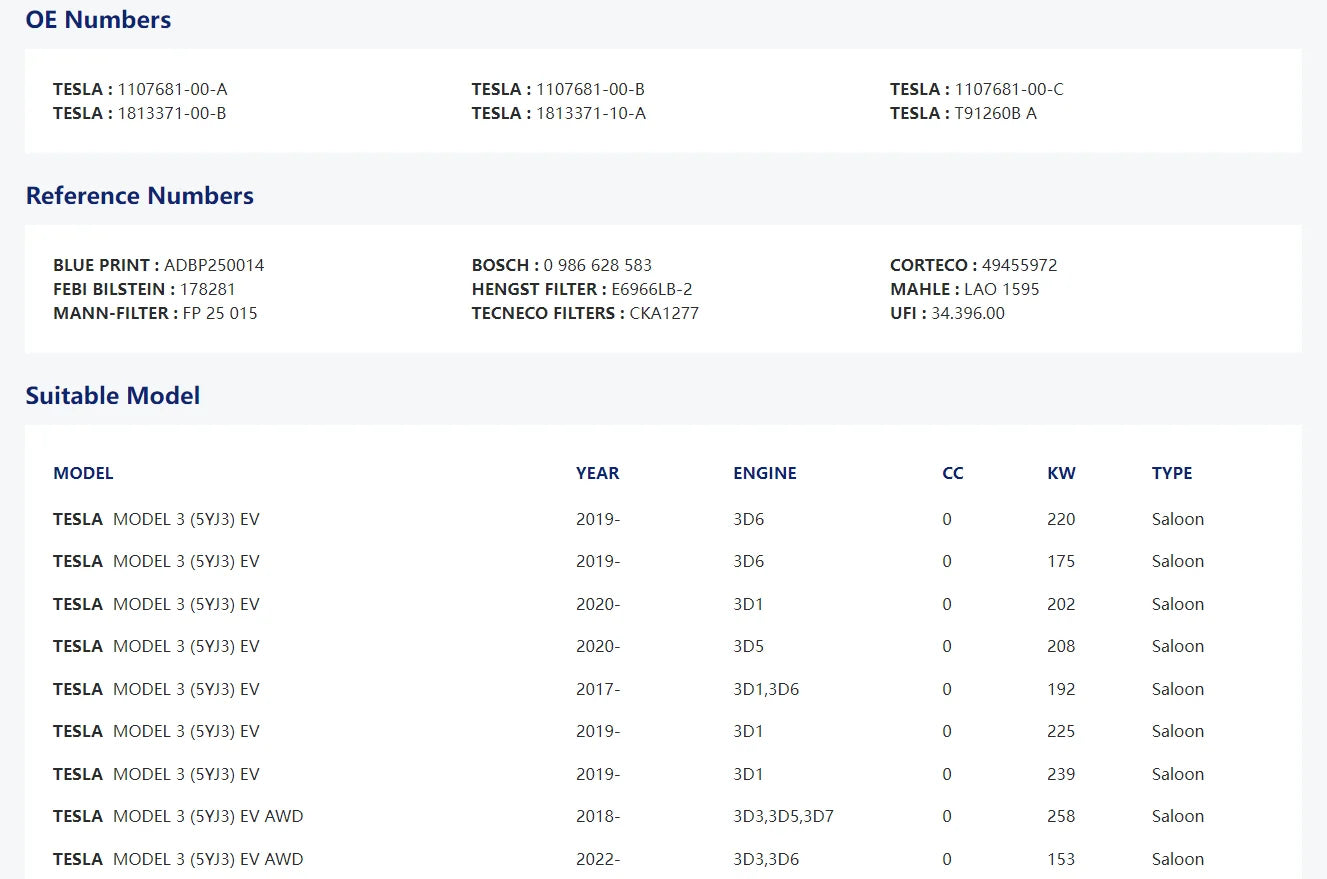Select the 220 value in KW column

(x=1061, y=519)
